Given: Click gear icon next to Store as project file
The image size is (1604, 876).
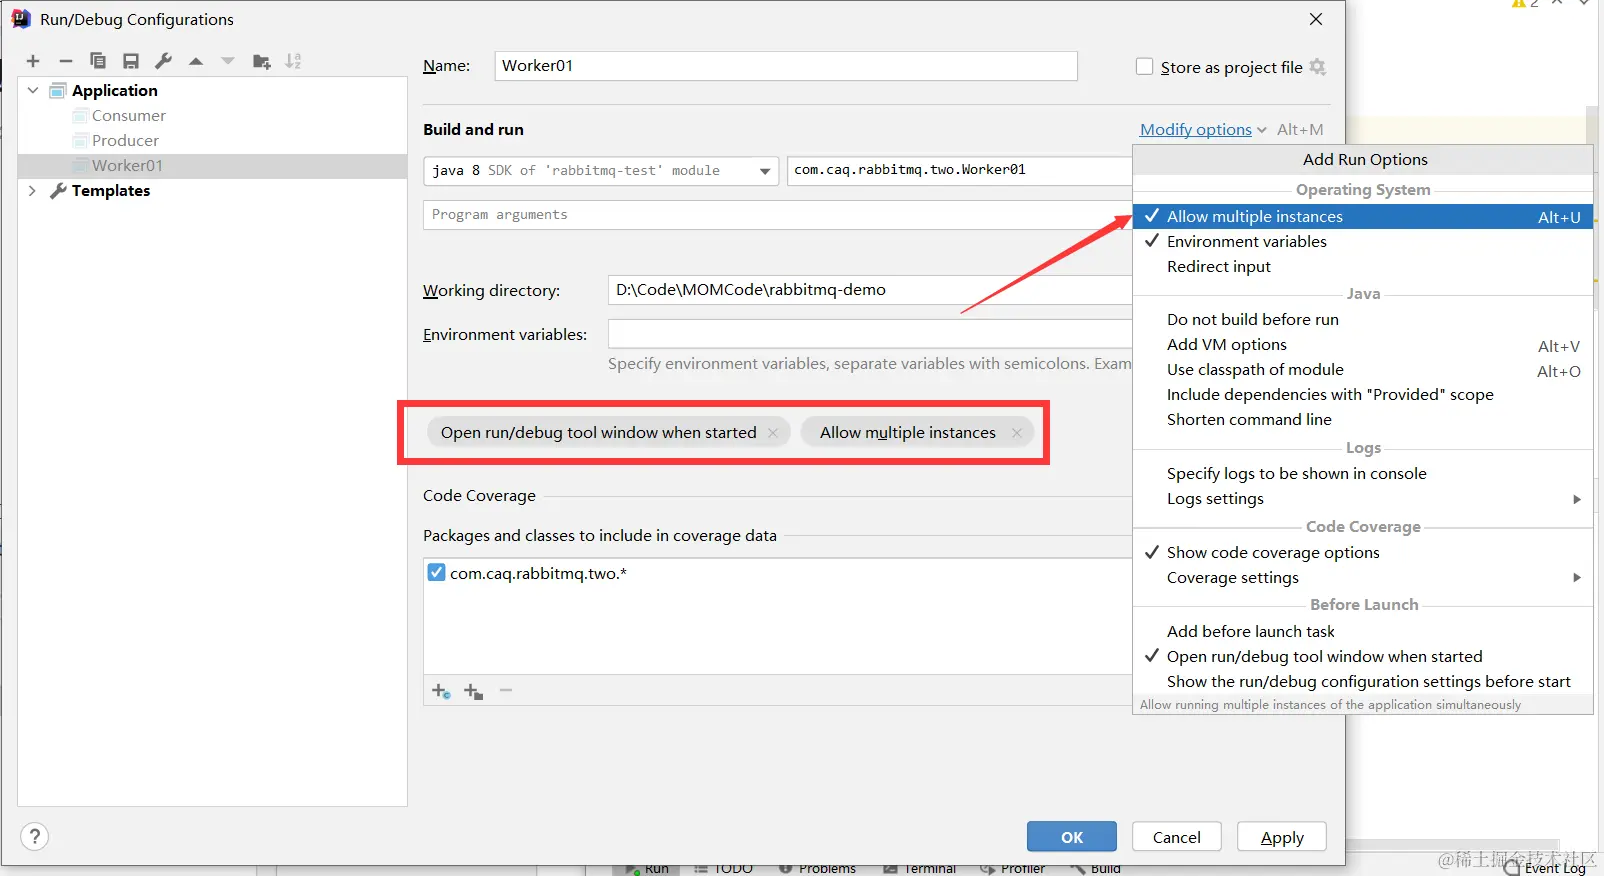Looking at the screenshot, I should [x=1318, y=67].
